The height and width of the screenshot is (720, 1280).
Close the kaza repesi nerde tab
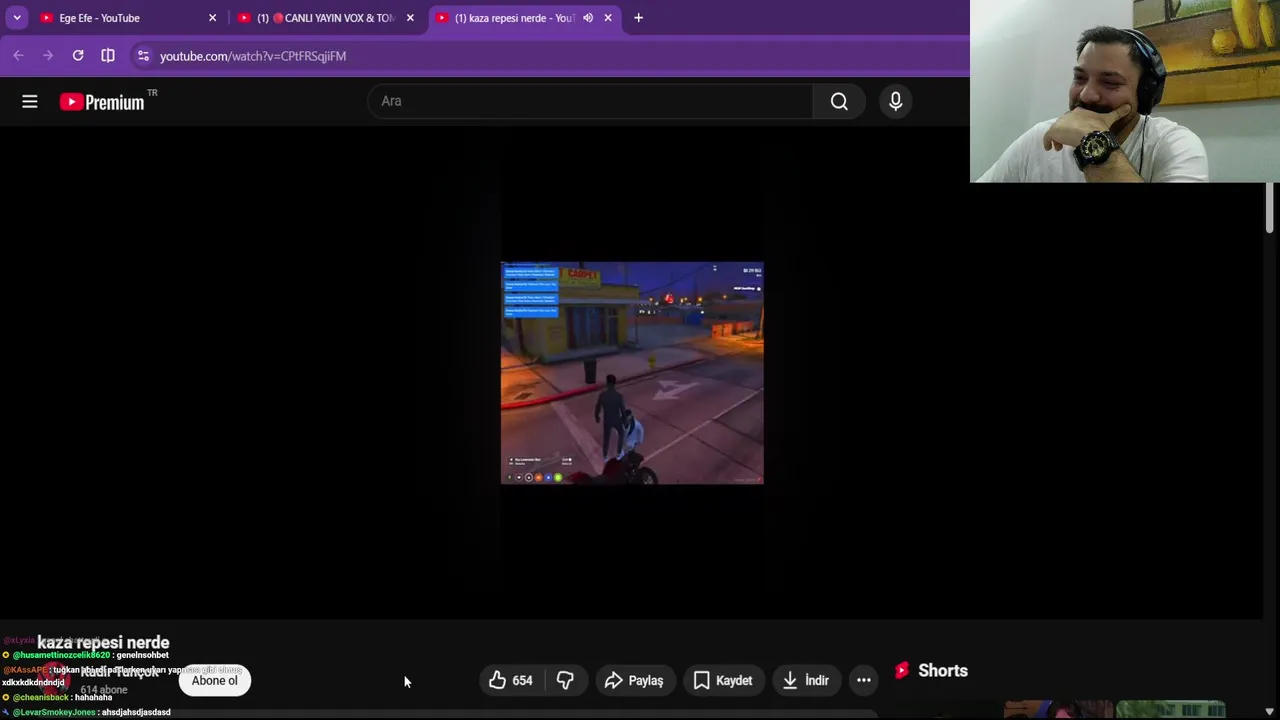click(x=607, y=18)
